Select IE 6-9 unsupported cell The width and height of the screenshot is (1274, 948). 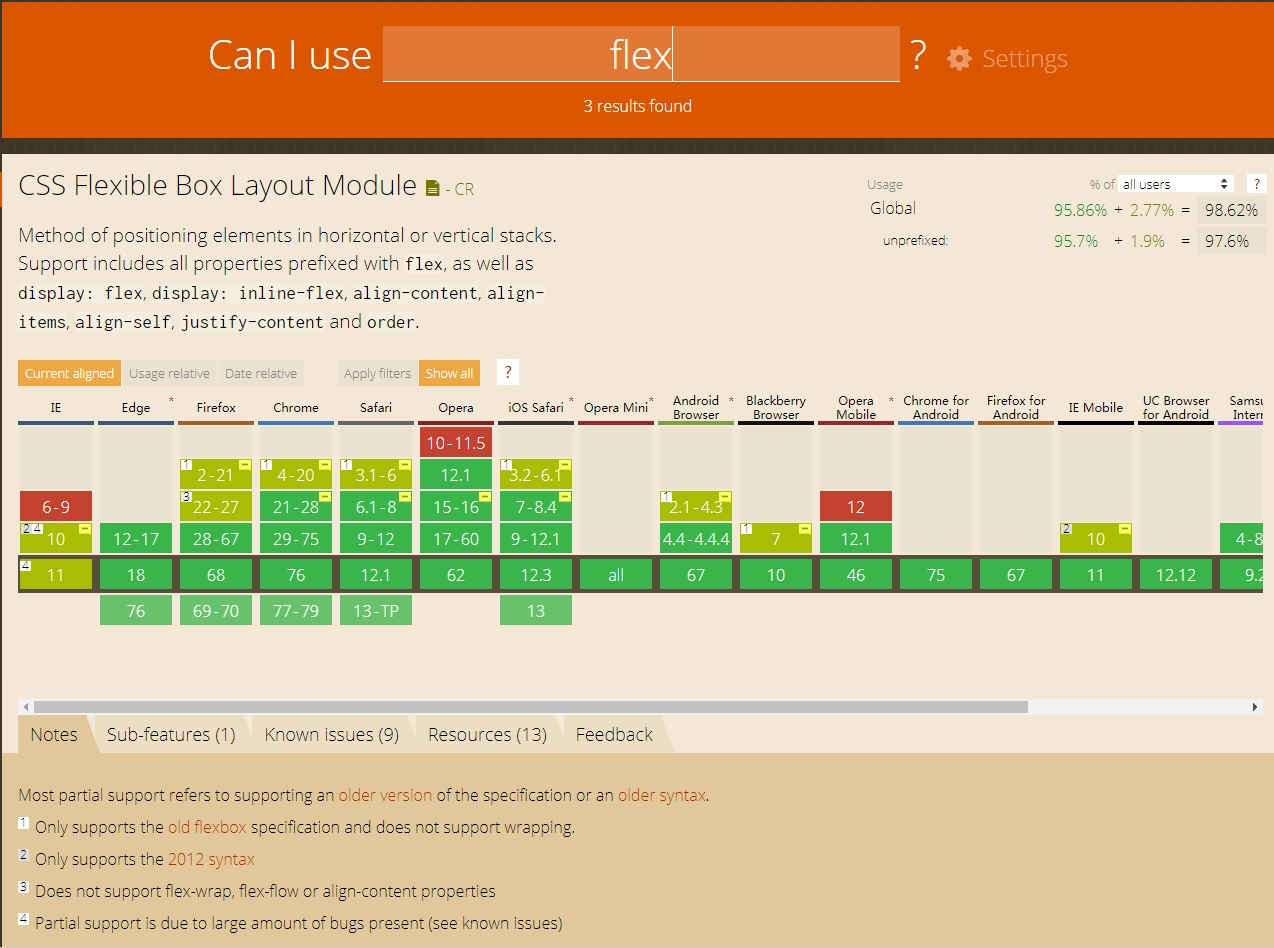tap(56, 507)
